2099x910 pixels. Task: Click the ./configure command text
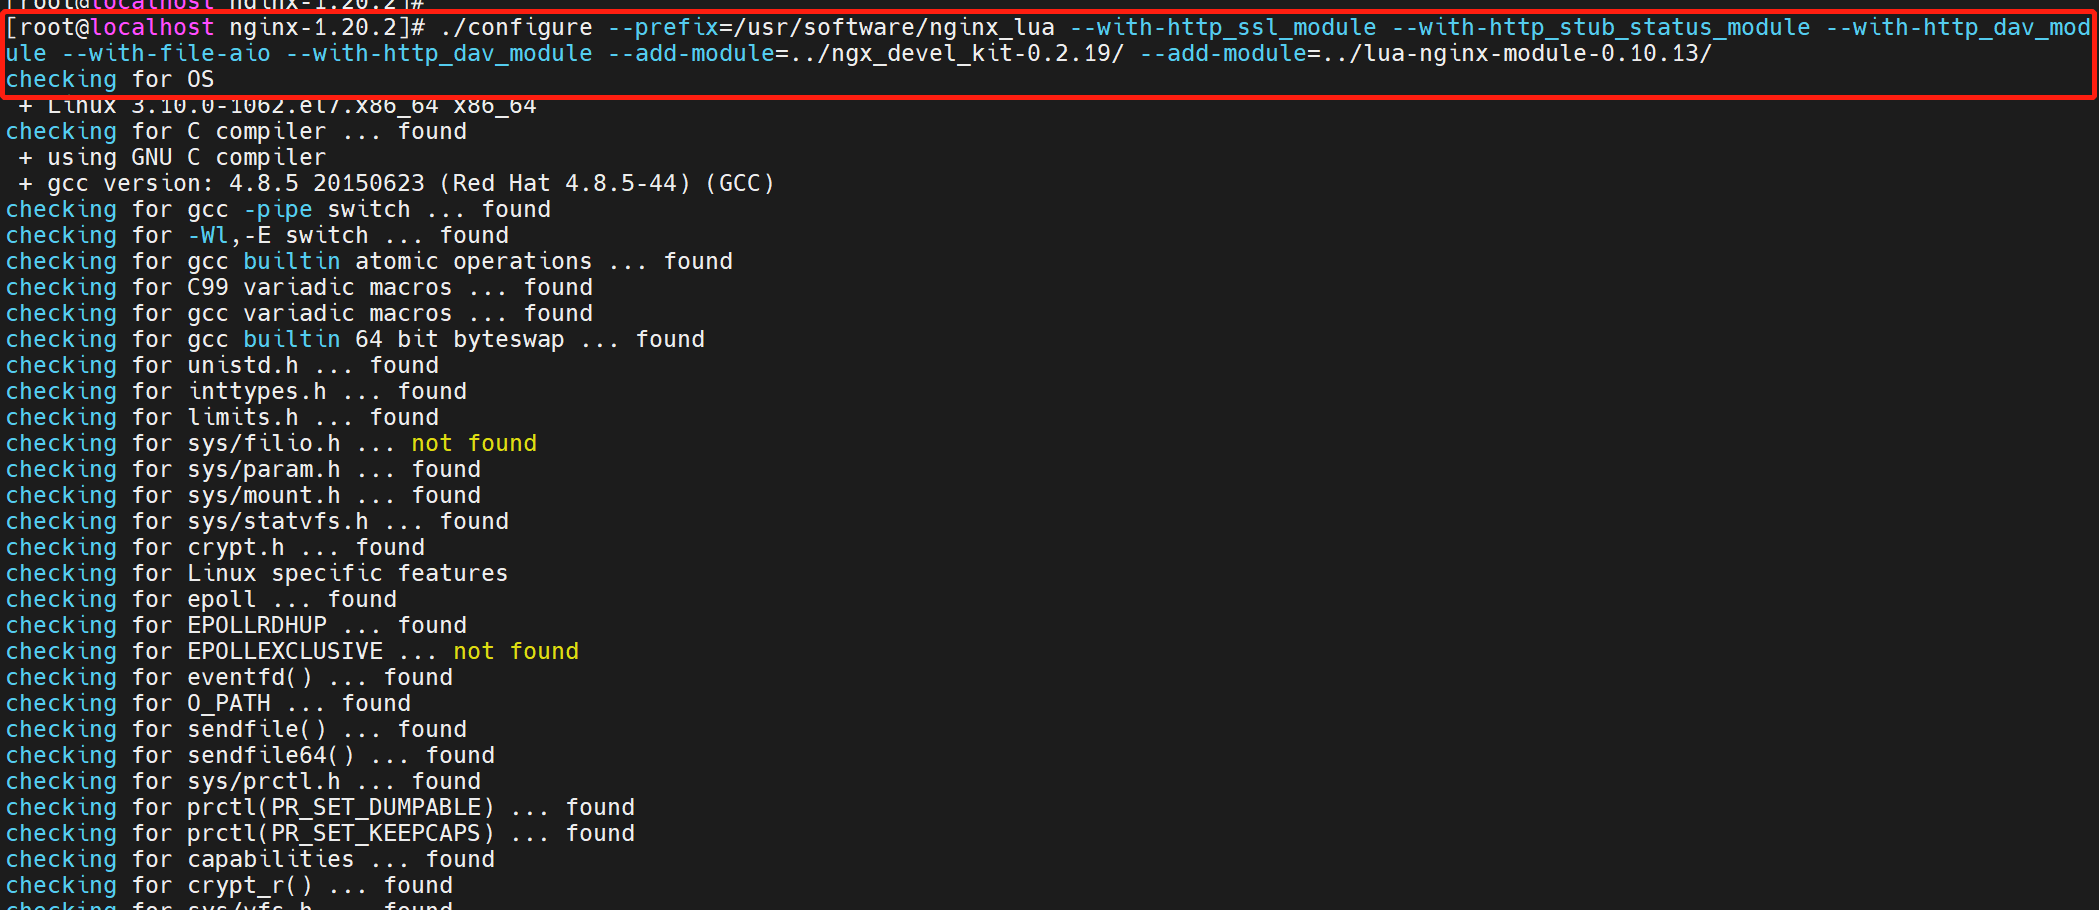pos(516,28)
